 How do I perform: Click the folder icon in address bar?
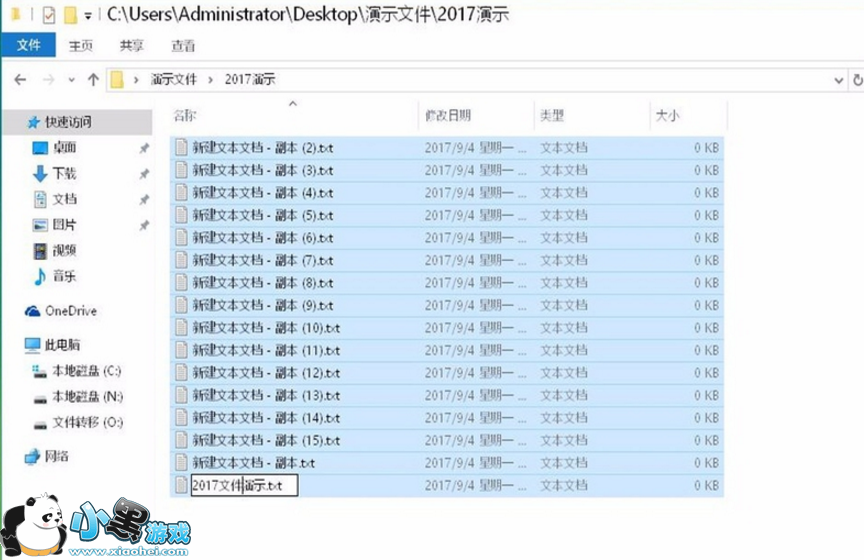point(117,80)
